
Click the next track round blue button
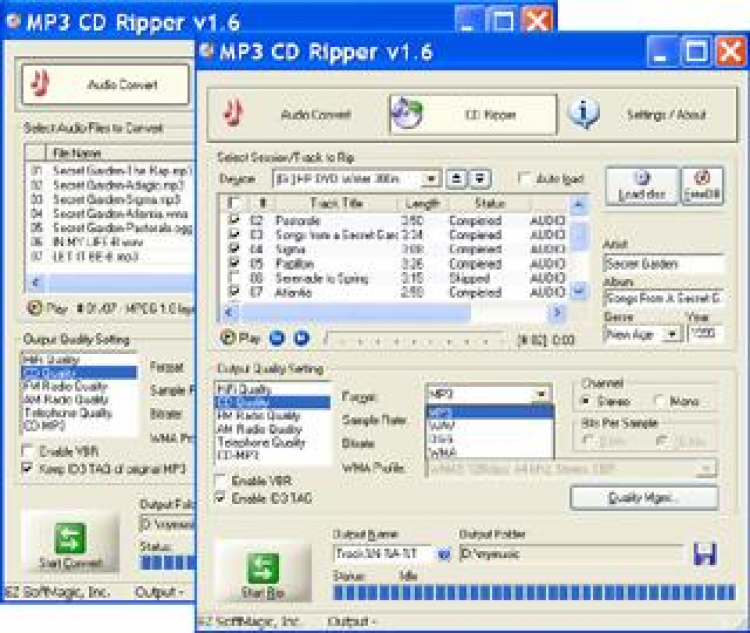coord(301,338)
